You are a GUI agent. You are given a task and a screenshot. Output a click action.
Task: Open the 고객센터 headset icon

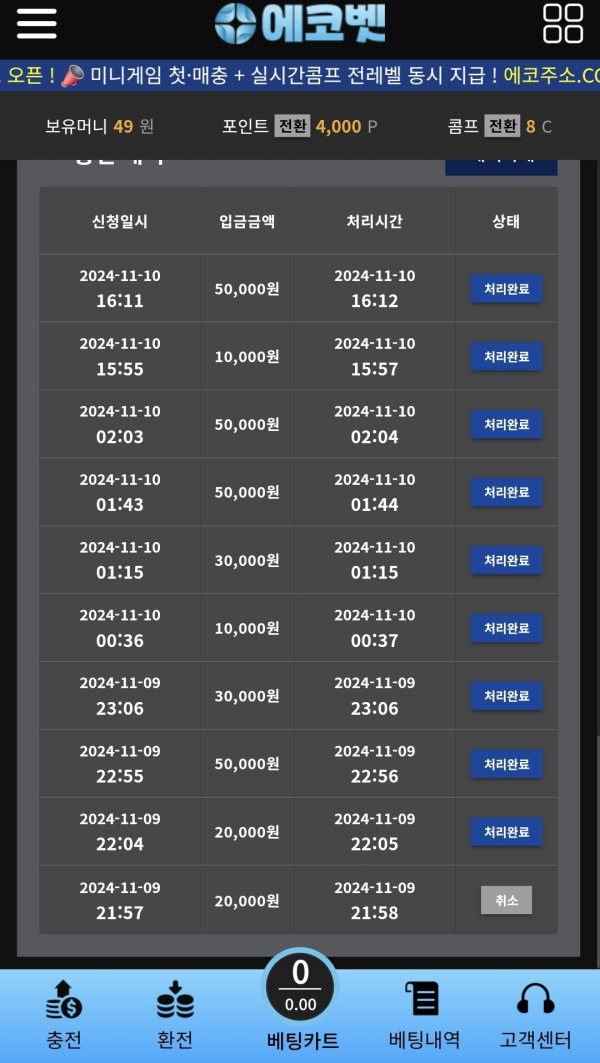[x=535, y=1002]
